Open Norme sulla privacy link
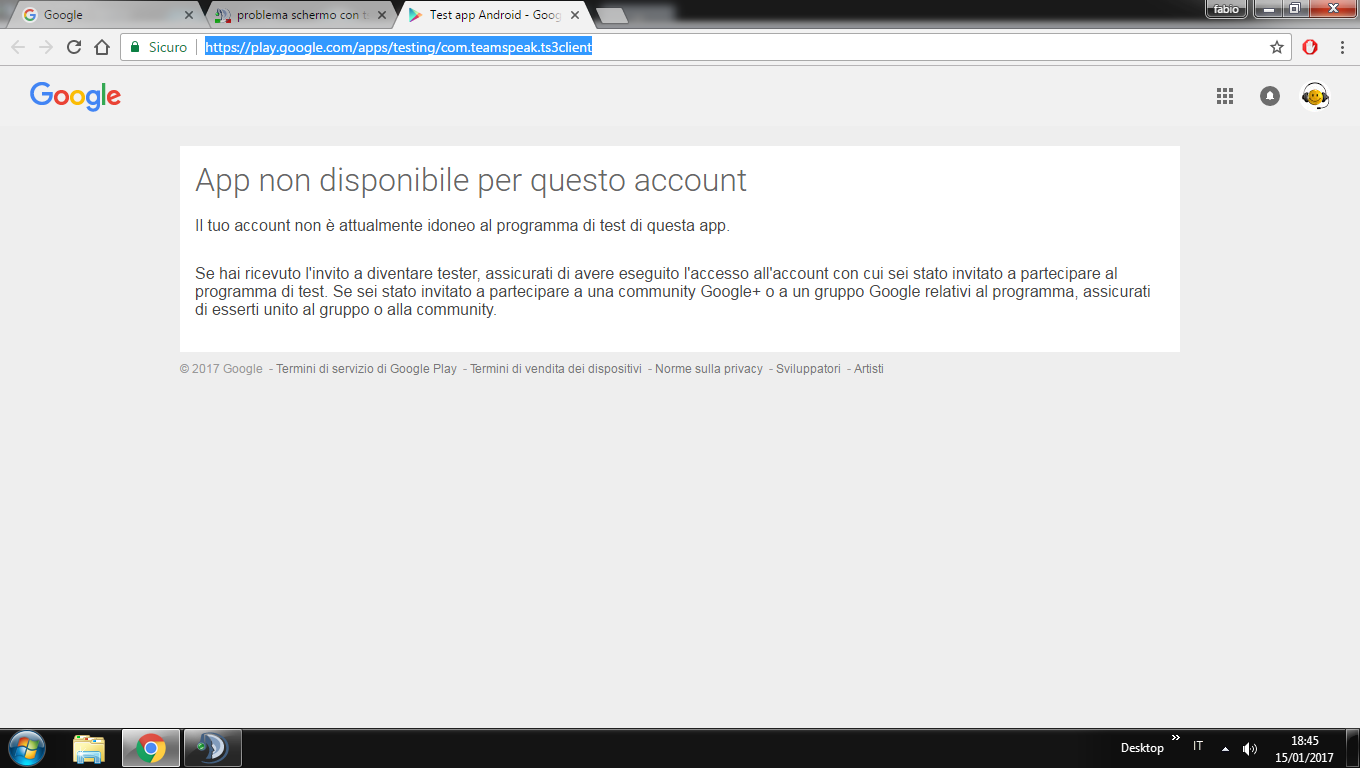This screenshot has width=1360, height=768. 708,369
